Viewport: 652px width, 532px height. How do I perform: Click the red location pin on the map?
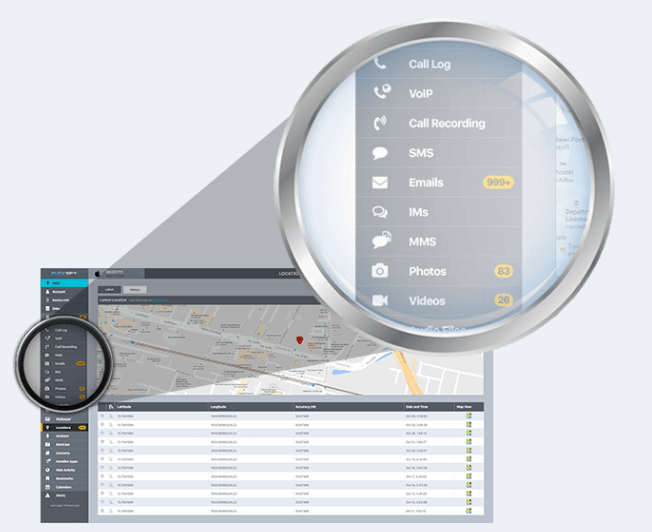coord(298,341)
